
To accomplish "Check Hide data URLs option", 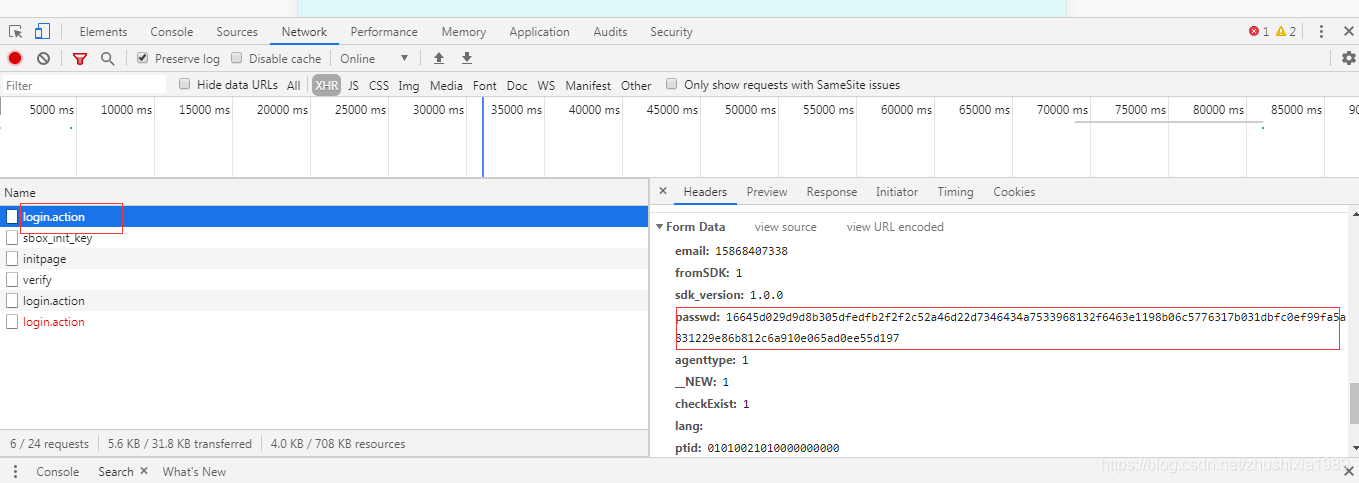I will 185,85.
